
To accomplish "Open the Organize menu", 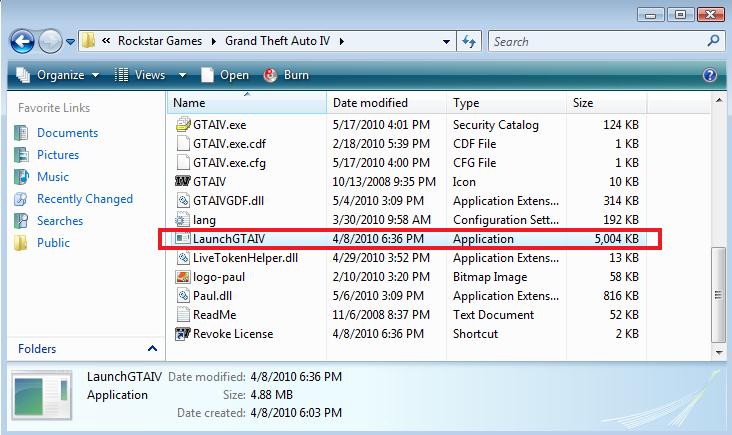I will click(58, 75).
